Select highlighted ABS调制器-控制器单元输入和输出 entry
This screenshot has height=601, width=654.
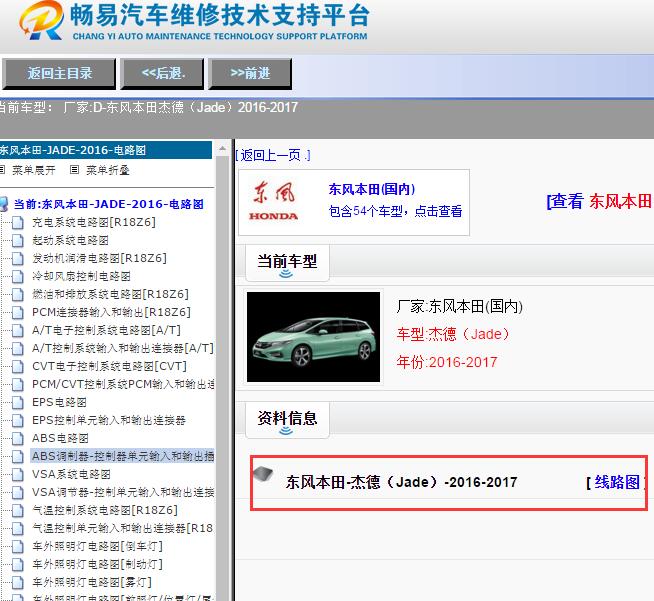[x=123, y=456]
